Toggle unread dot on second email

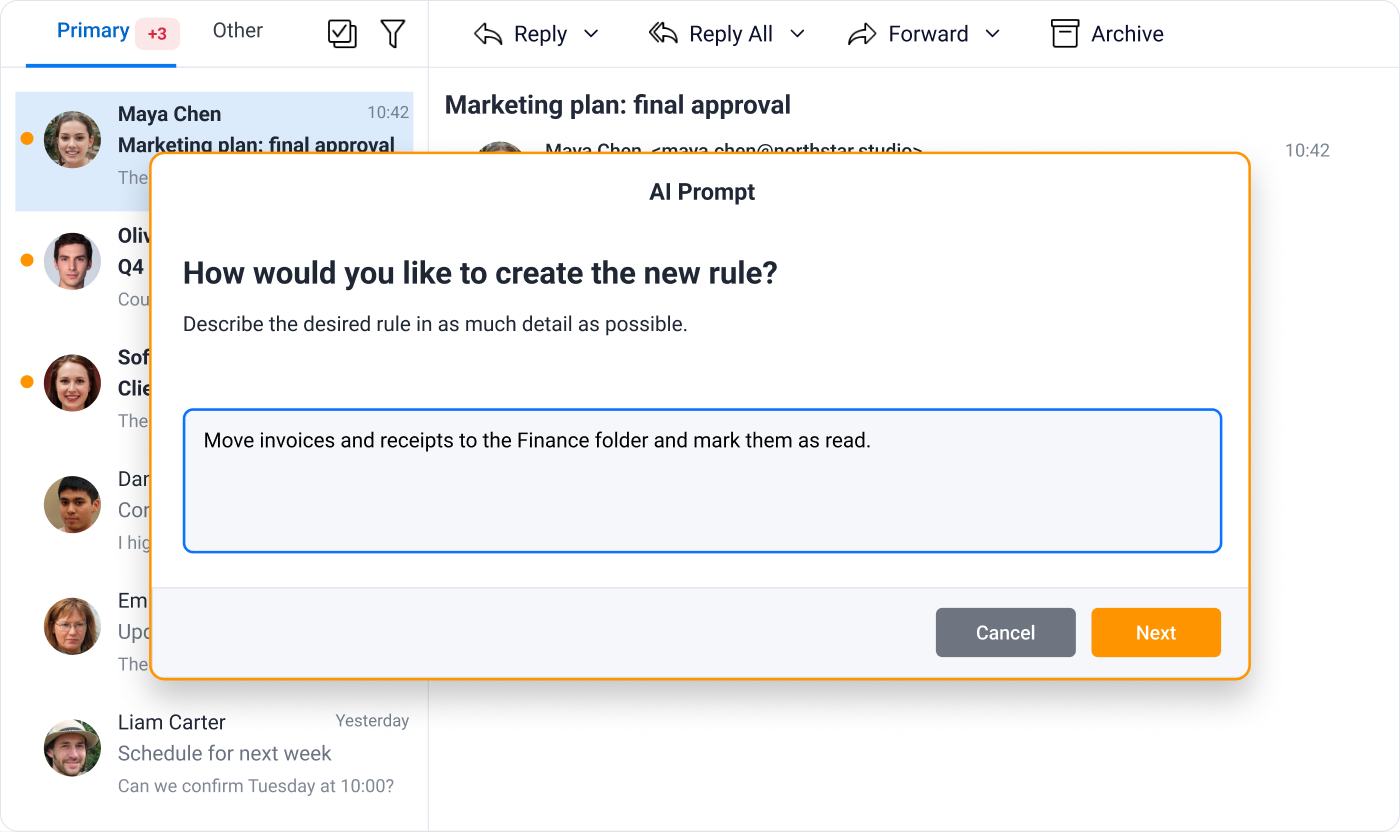(27, 260)
